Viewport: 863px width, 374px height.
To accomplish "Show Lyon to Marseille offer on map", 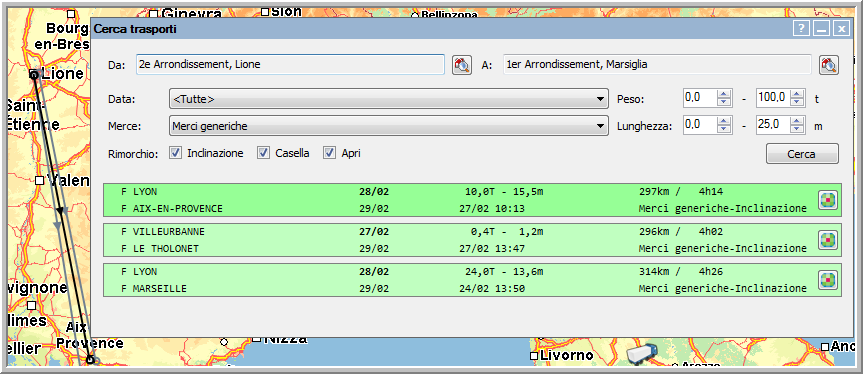I will 828,280.
